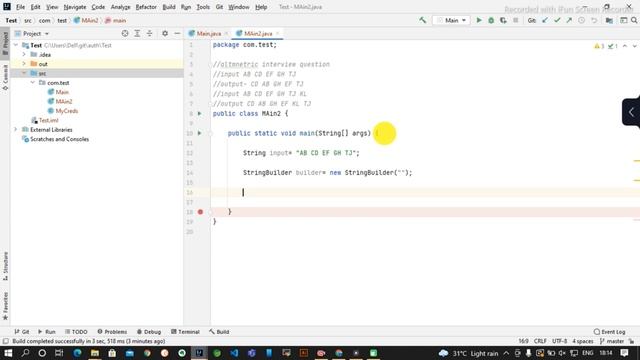Run with coverage icon
Image resolution: width=640 pixels, height=360 pixels.
click(503, 20)
